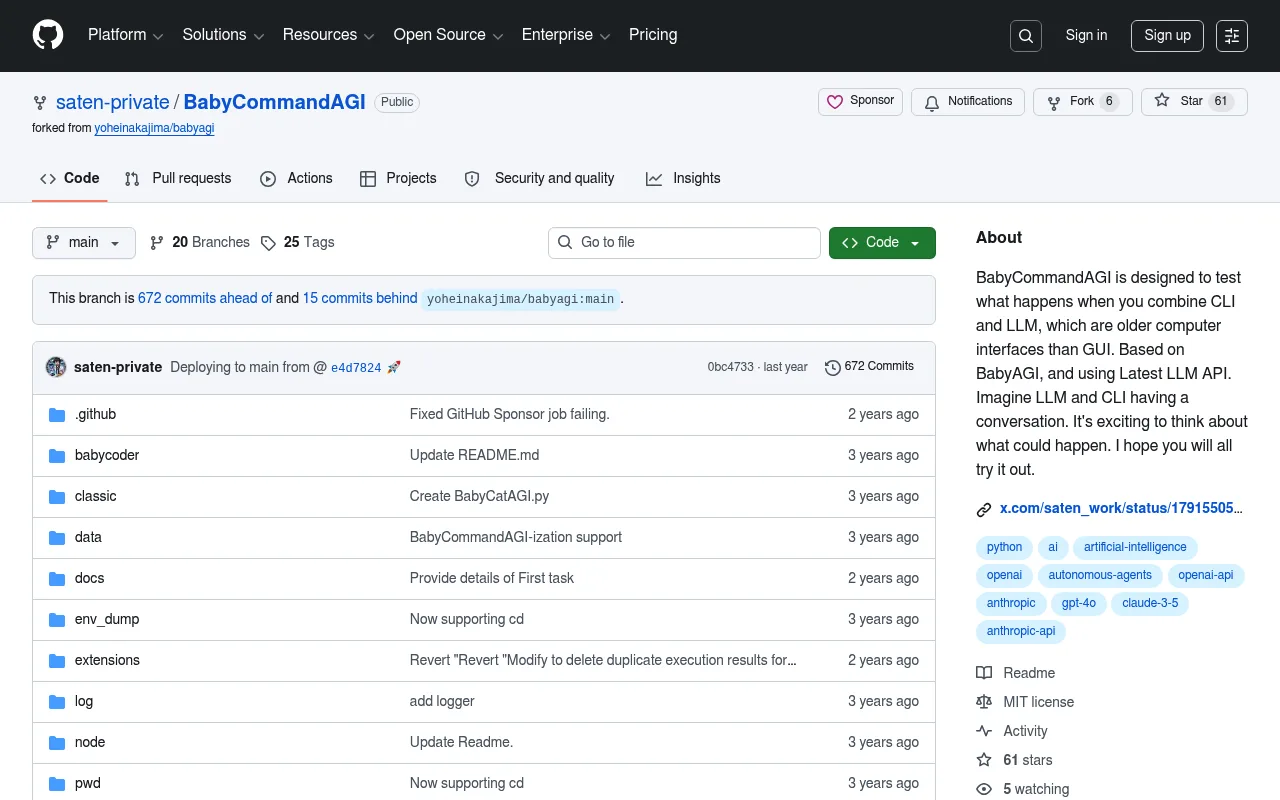Switch to the Insights tab
This screenshot has height=800, width=1280.
click(683, 178)
